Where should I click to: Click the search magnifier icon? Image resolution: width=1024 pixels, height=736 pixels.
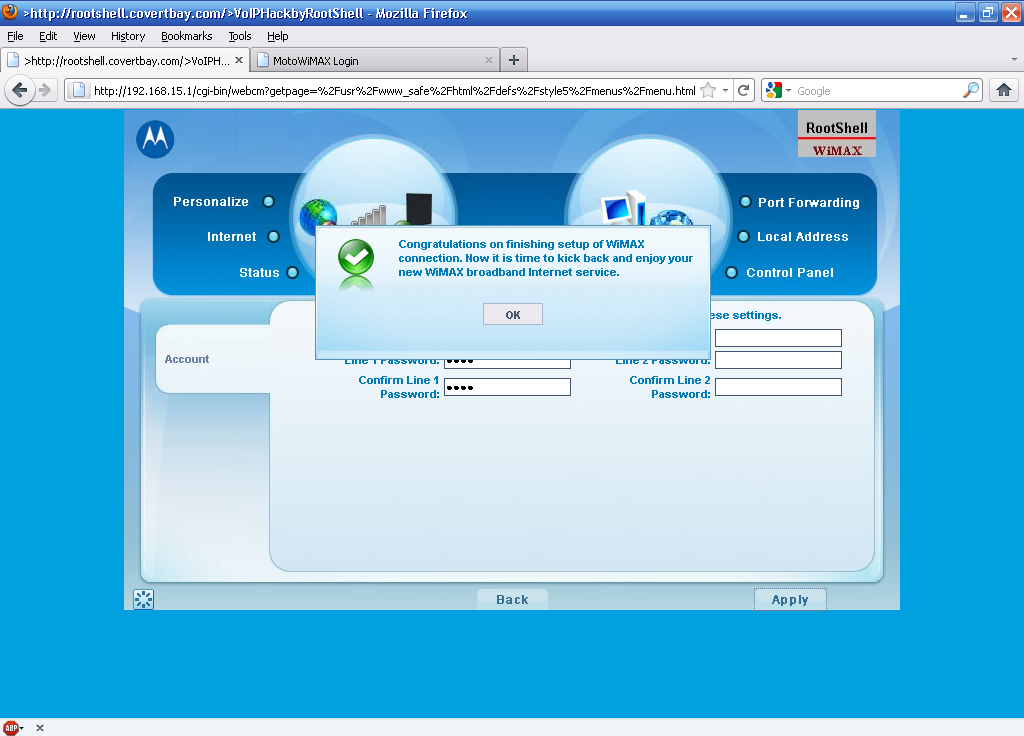[971, 90]
